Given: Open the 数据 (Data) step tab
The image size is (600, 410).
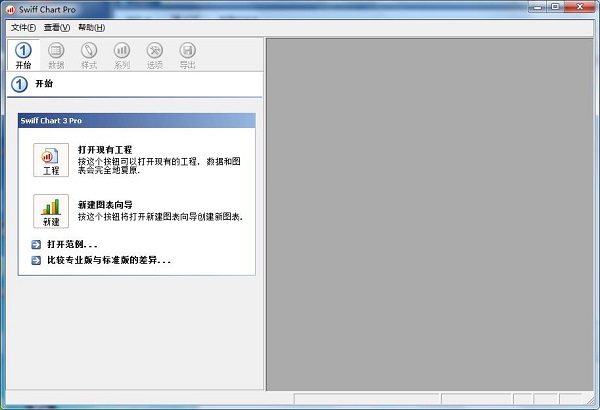Looking at the screenshot, I should (x=56, y=55).
